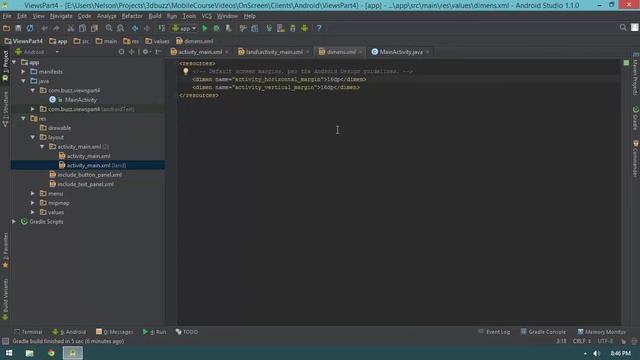Select include_button_panel.xml in the tree
The height and width of the screenshot is (360, 640).
(x=89, y=175)
